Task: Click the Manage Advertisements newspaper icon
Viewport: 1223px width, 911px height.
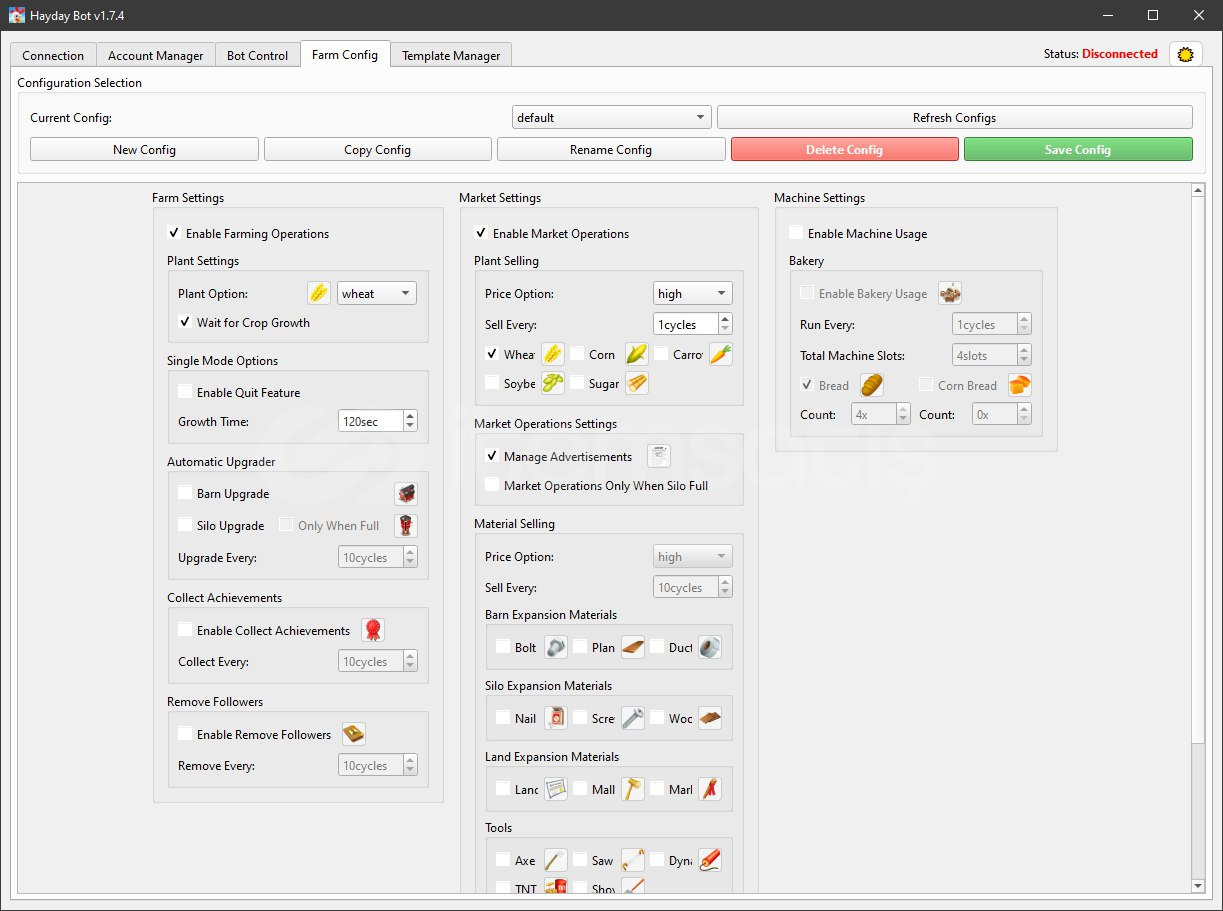Action: pyautogui.click(x=658, y=456)
